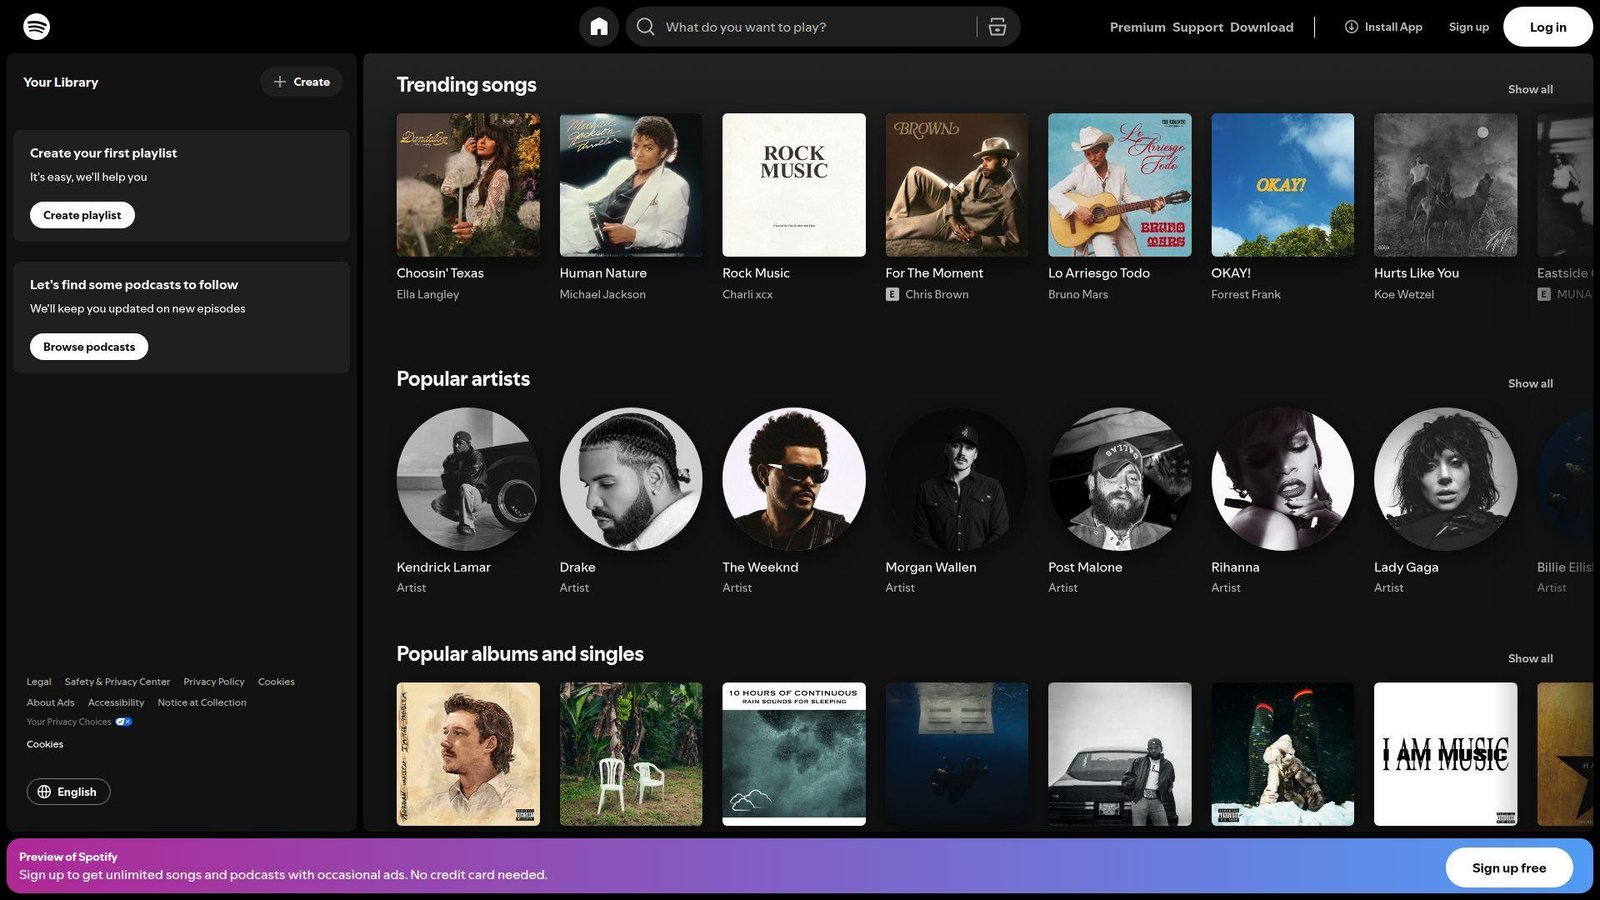Open Lo Arriesgo Todo album cover

click(x=1120, y=185)
